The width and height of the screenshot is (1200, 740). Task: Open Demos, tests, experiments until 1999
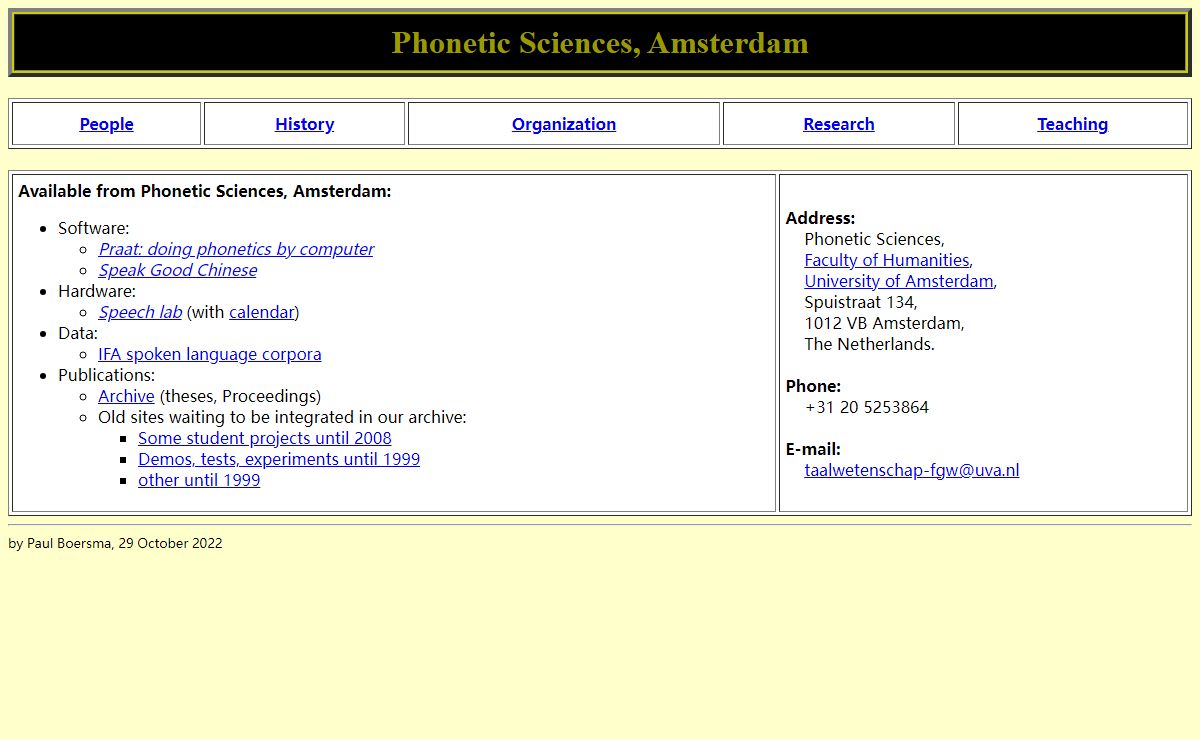279,459
